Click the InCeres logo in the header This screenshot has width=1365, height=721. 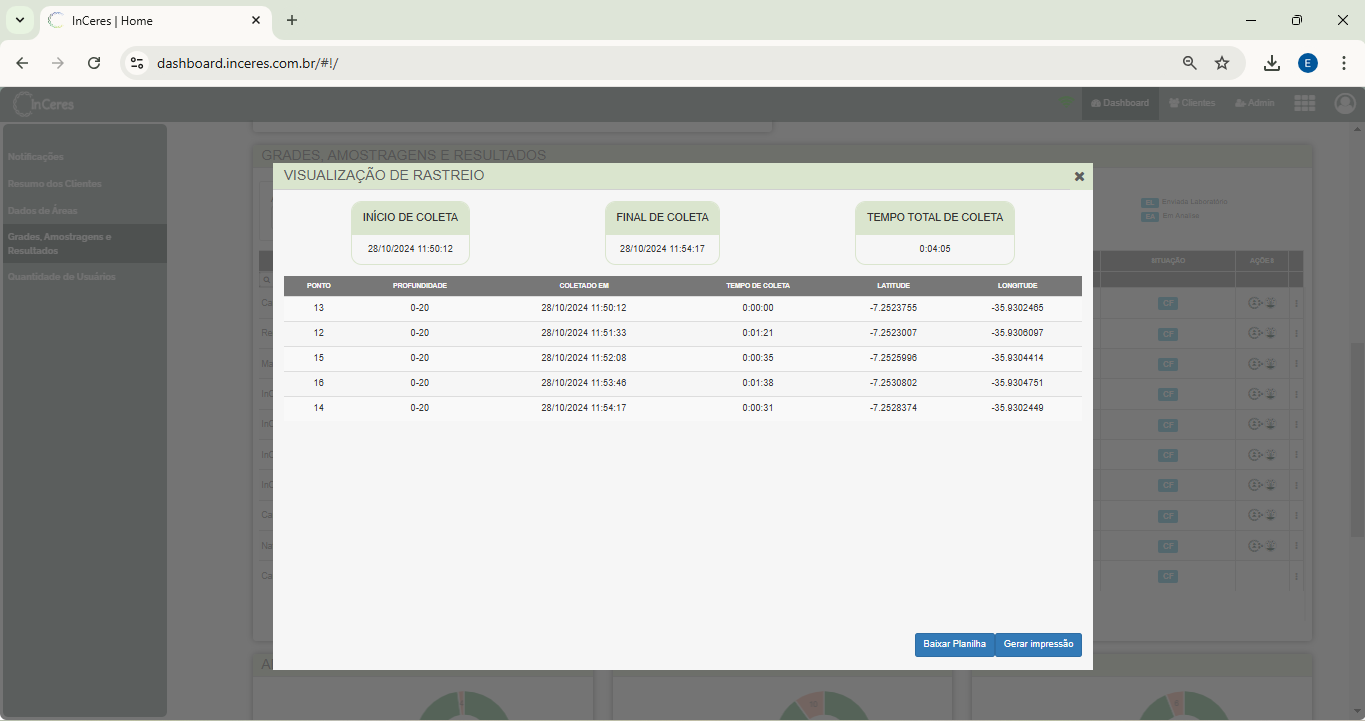pyautogui.click(x=44, y=104)
